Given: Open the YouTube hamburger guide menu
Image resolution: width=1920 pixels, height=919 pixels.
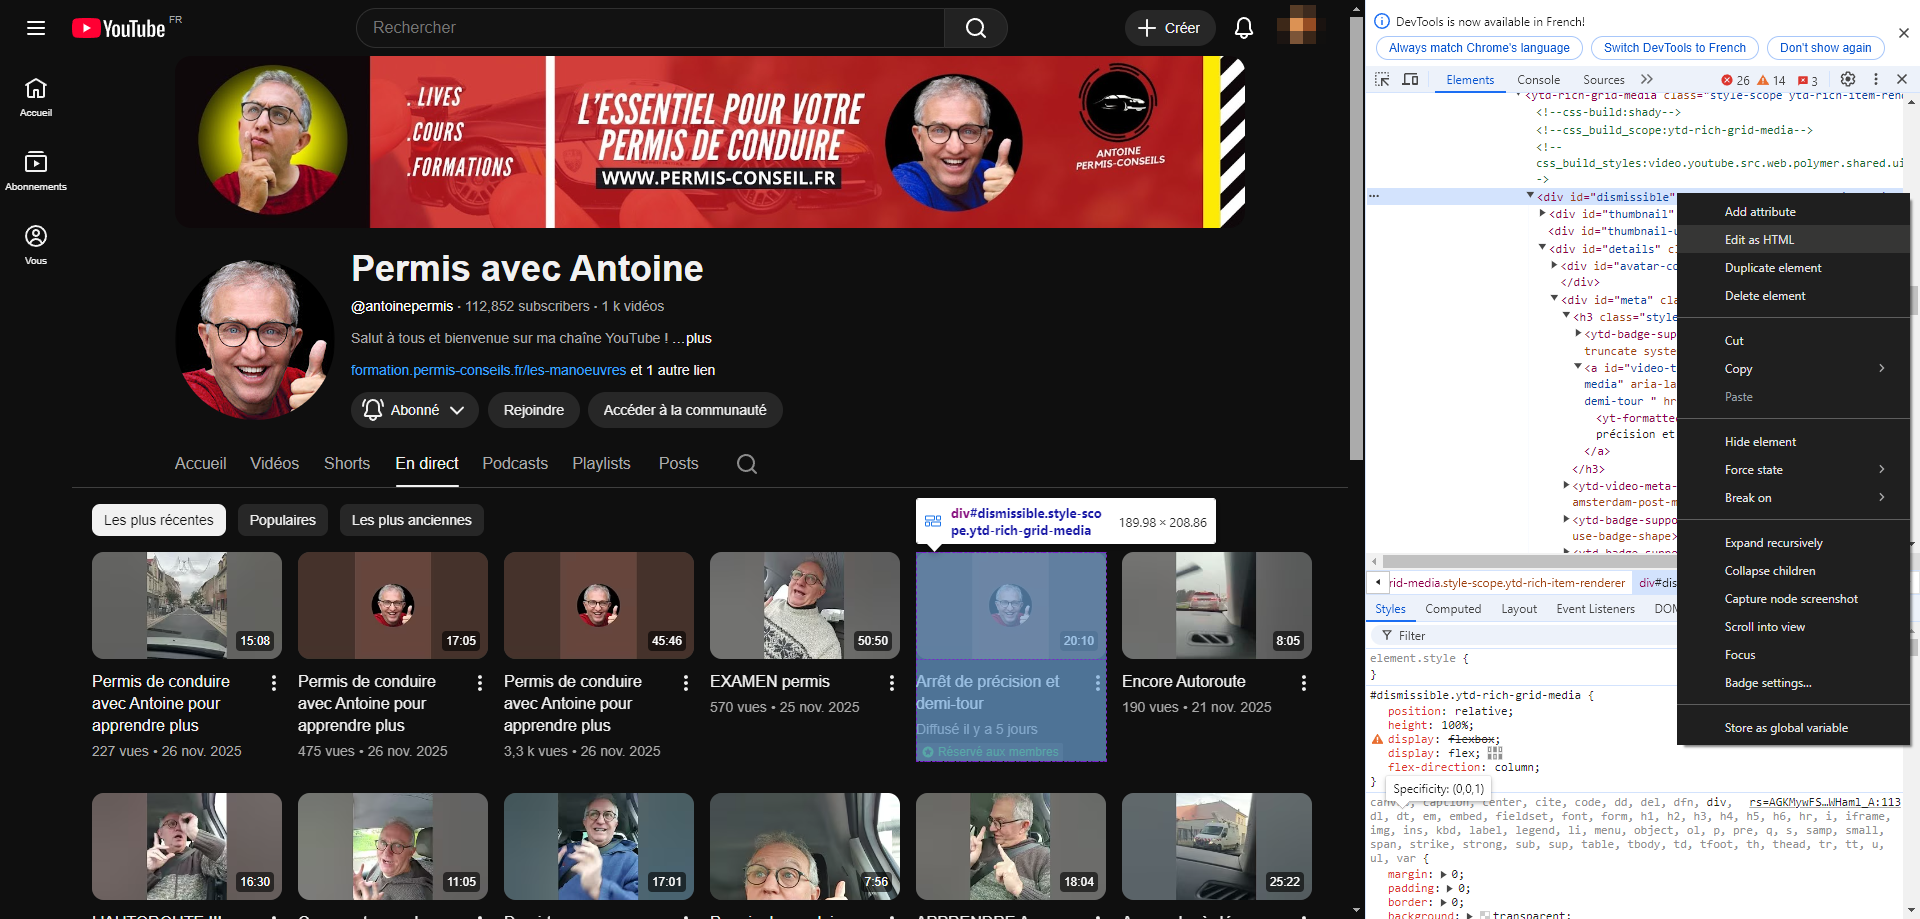Looking at the screenshot, I should 36,28.
